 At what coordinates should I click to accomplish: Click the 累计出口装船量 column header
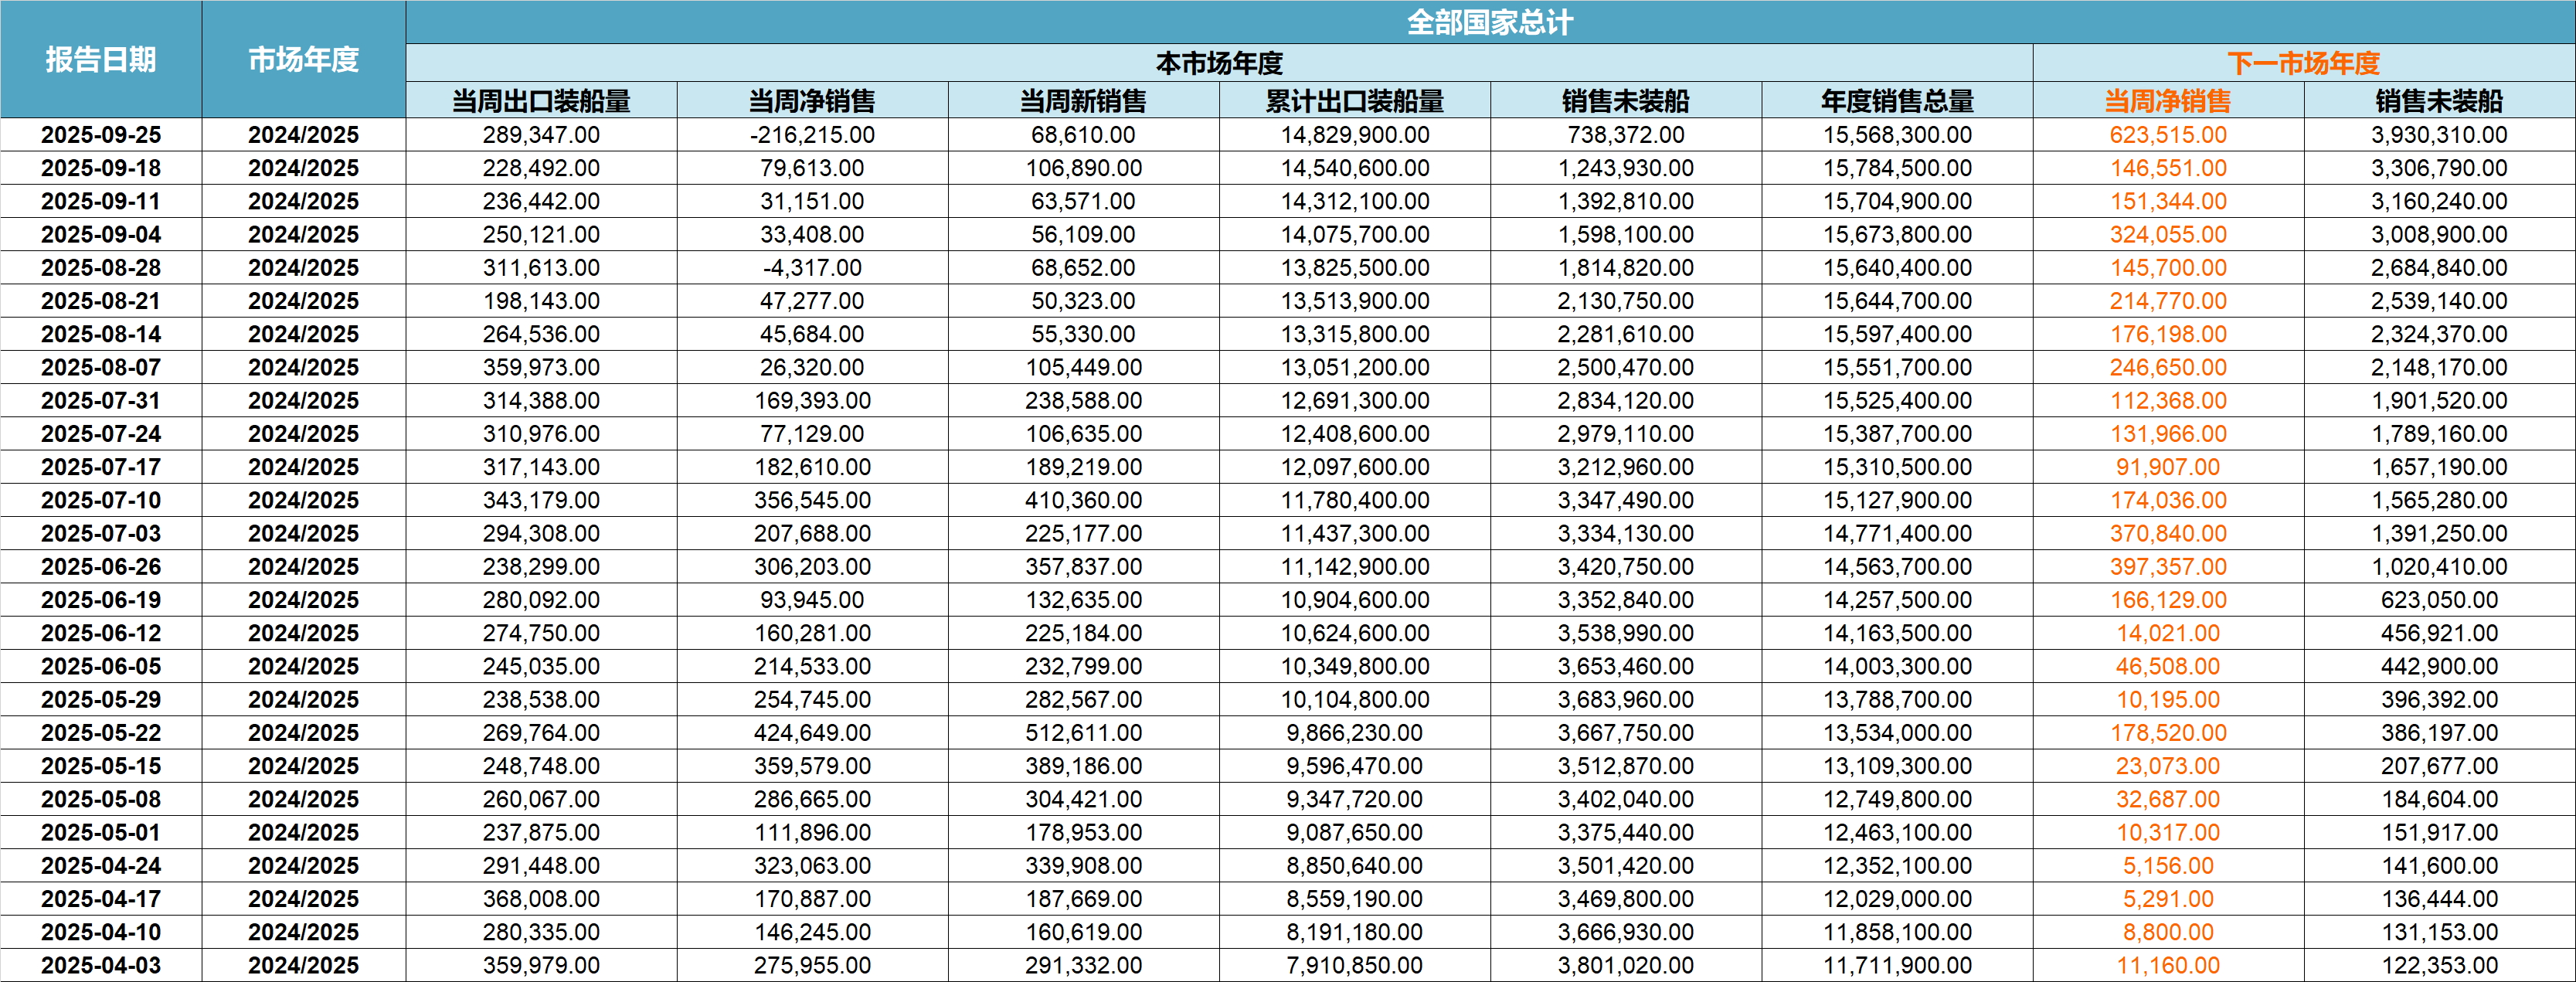[x=1354, y=101]
